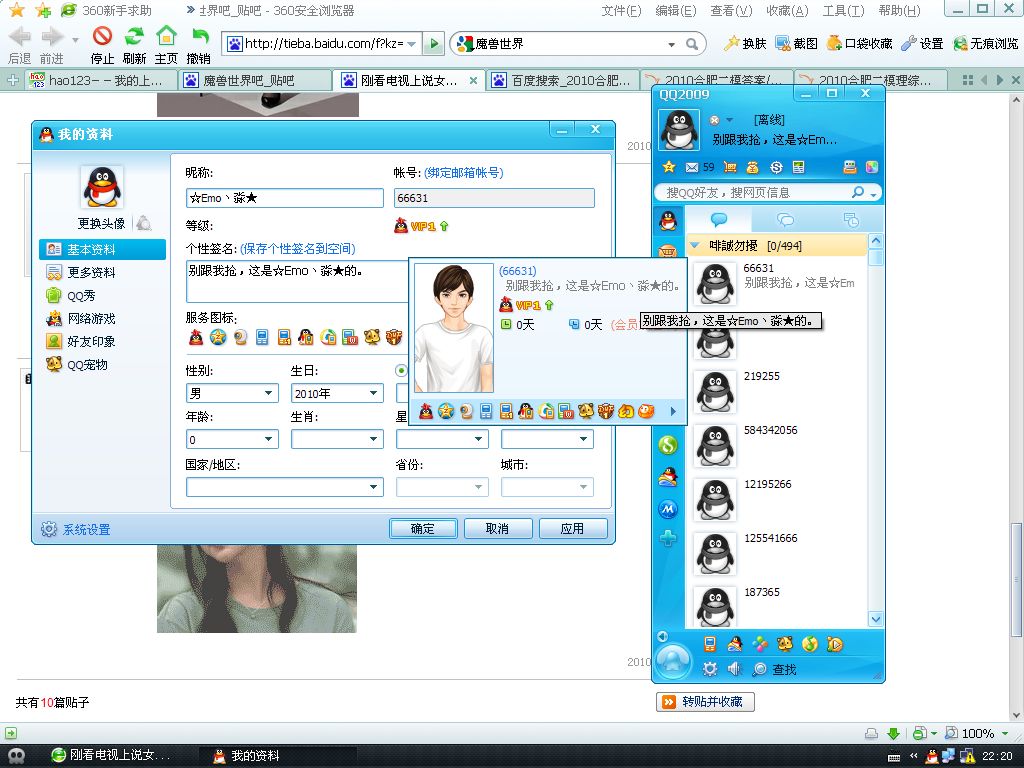Image resolution: width=1024 pixels, height=768 pixels.
Task: Click the 昵称 nickname input field
Action: click(285, 198)
